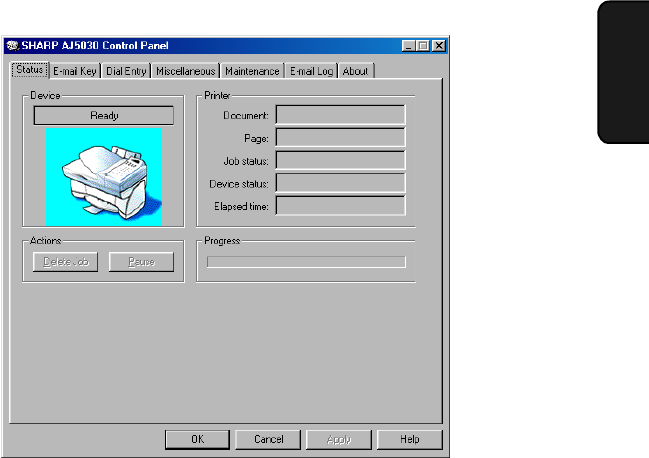The image size is (649, 458).
Task: Click the Page field
Action: click(x=340, y=137)
